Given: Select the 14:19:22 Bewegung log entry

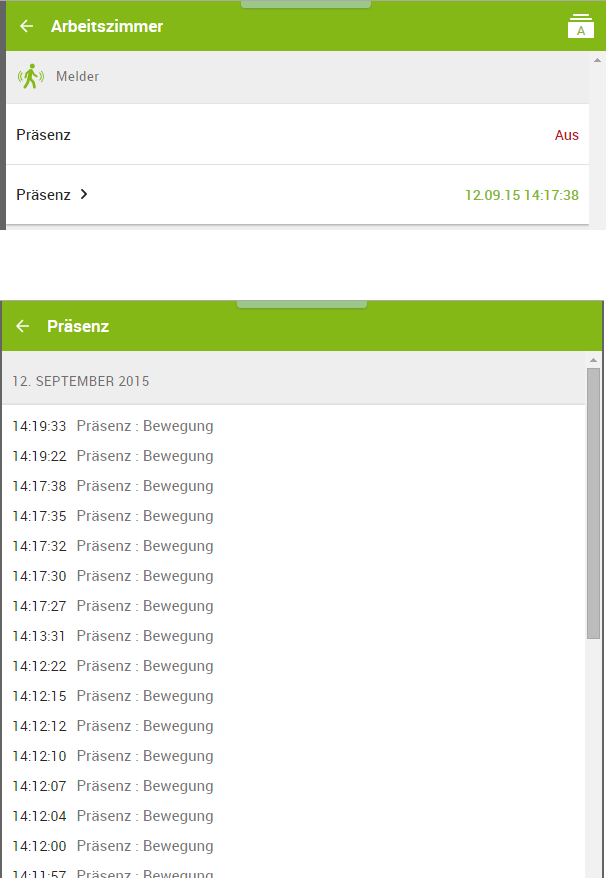Looking at the screenshot, I should click(113, 456).
